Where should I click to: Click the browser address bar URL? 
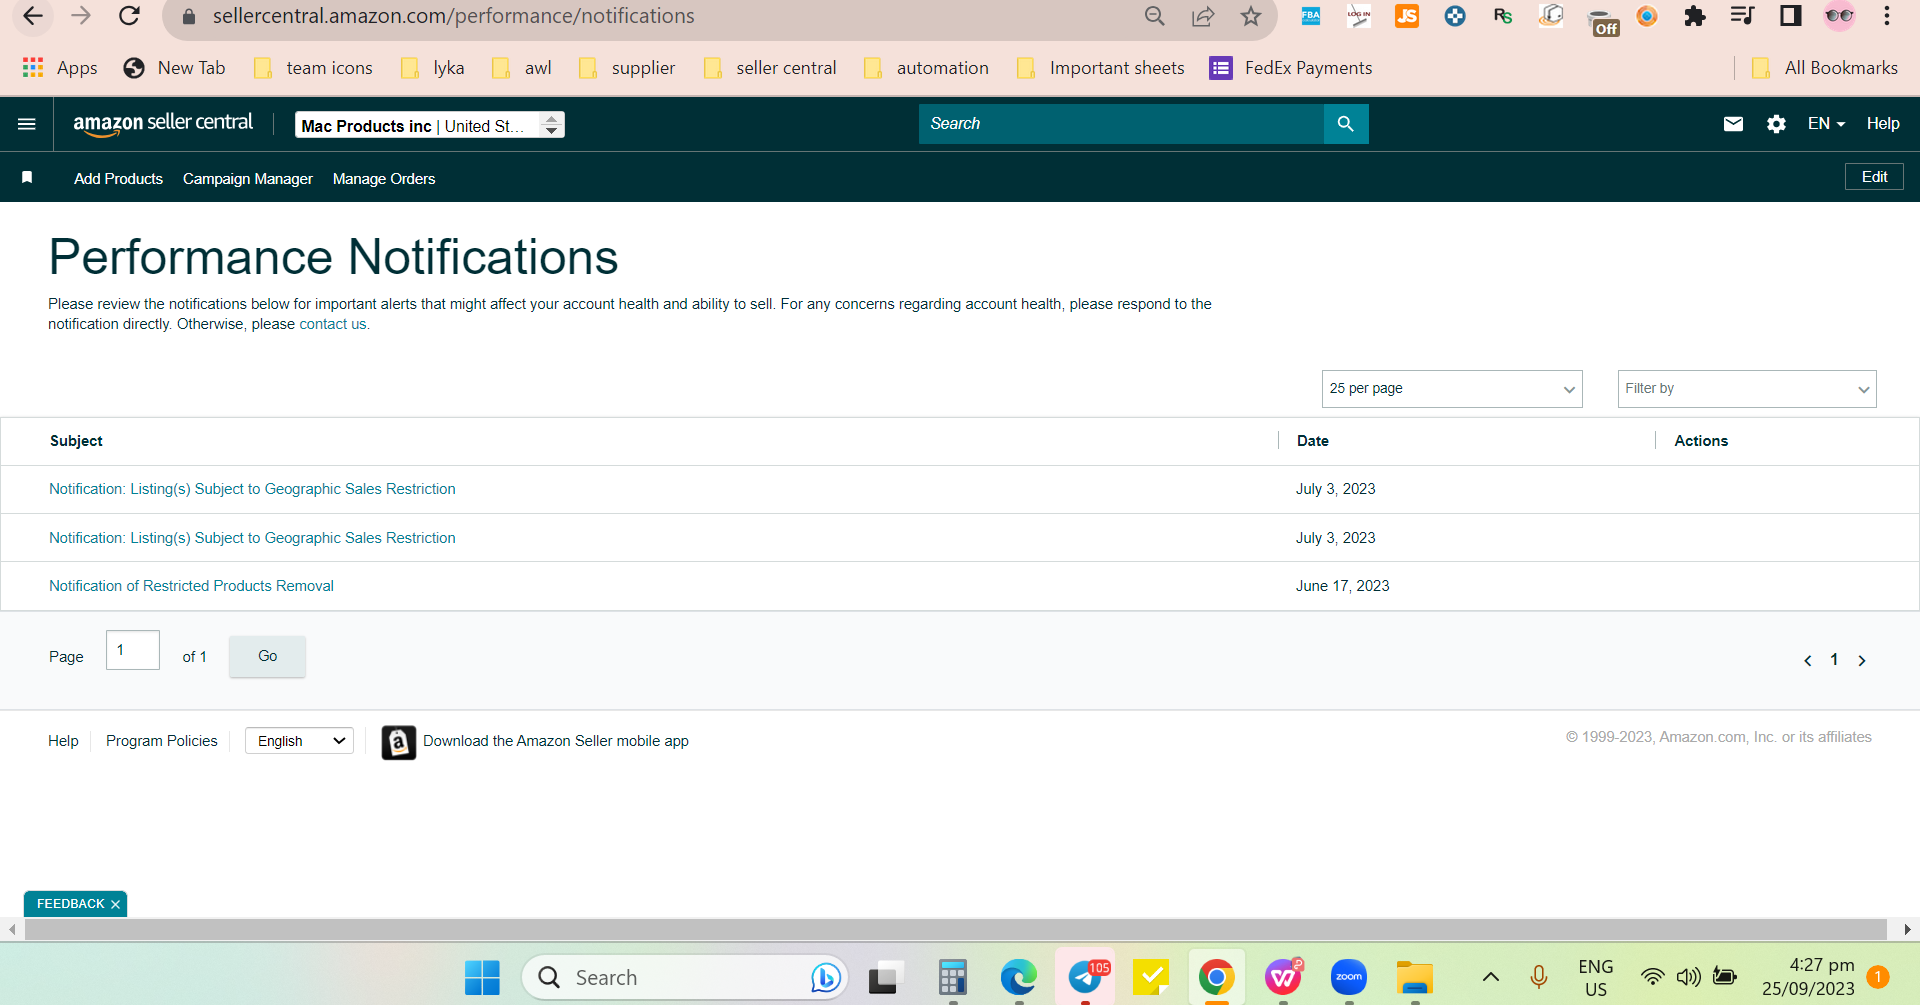pos(453,16)
